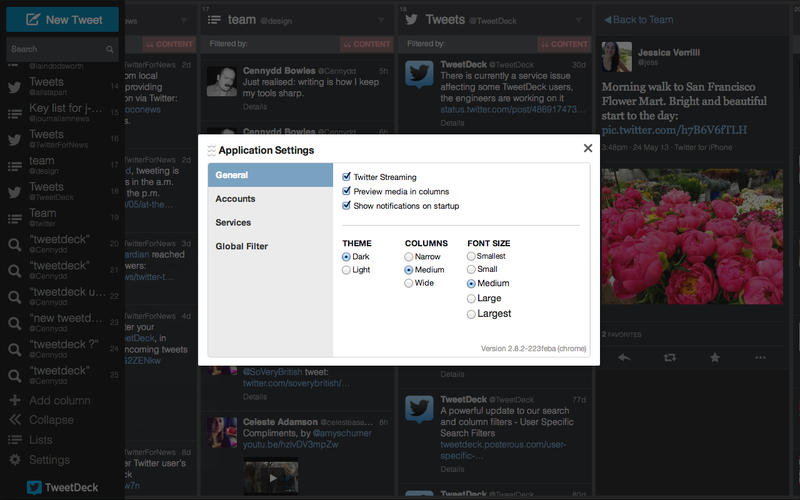The image size is (800, 500).
Task: Select the Light theme radio button
Action: (347, 270)
